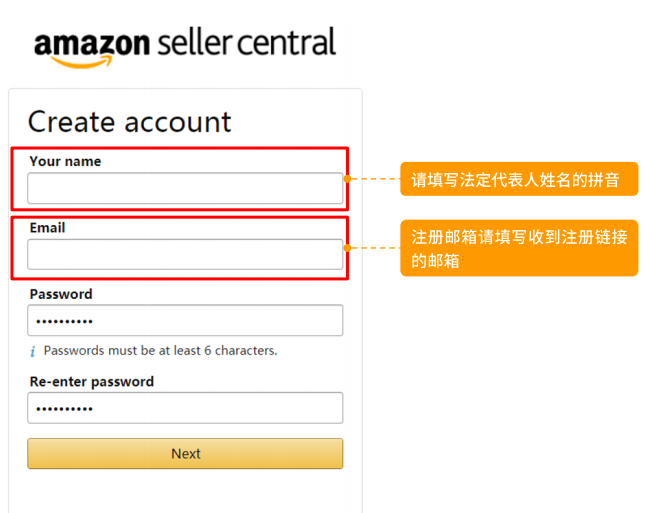Viewport: 652px width, 513px height.
Task: Click the masked dots in Password field
Action: pyautogui.click(x=64, y=321)
